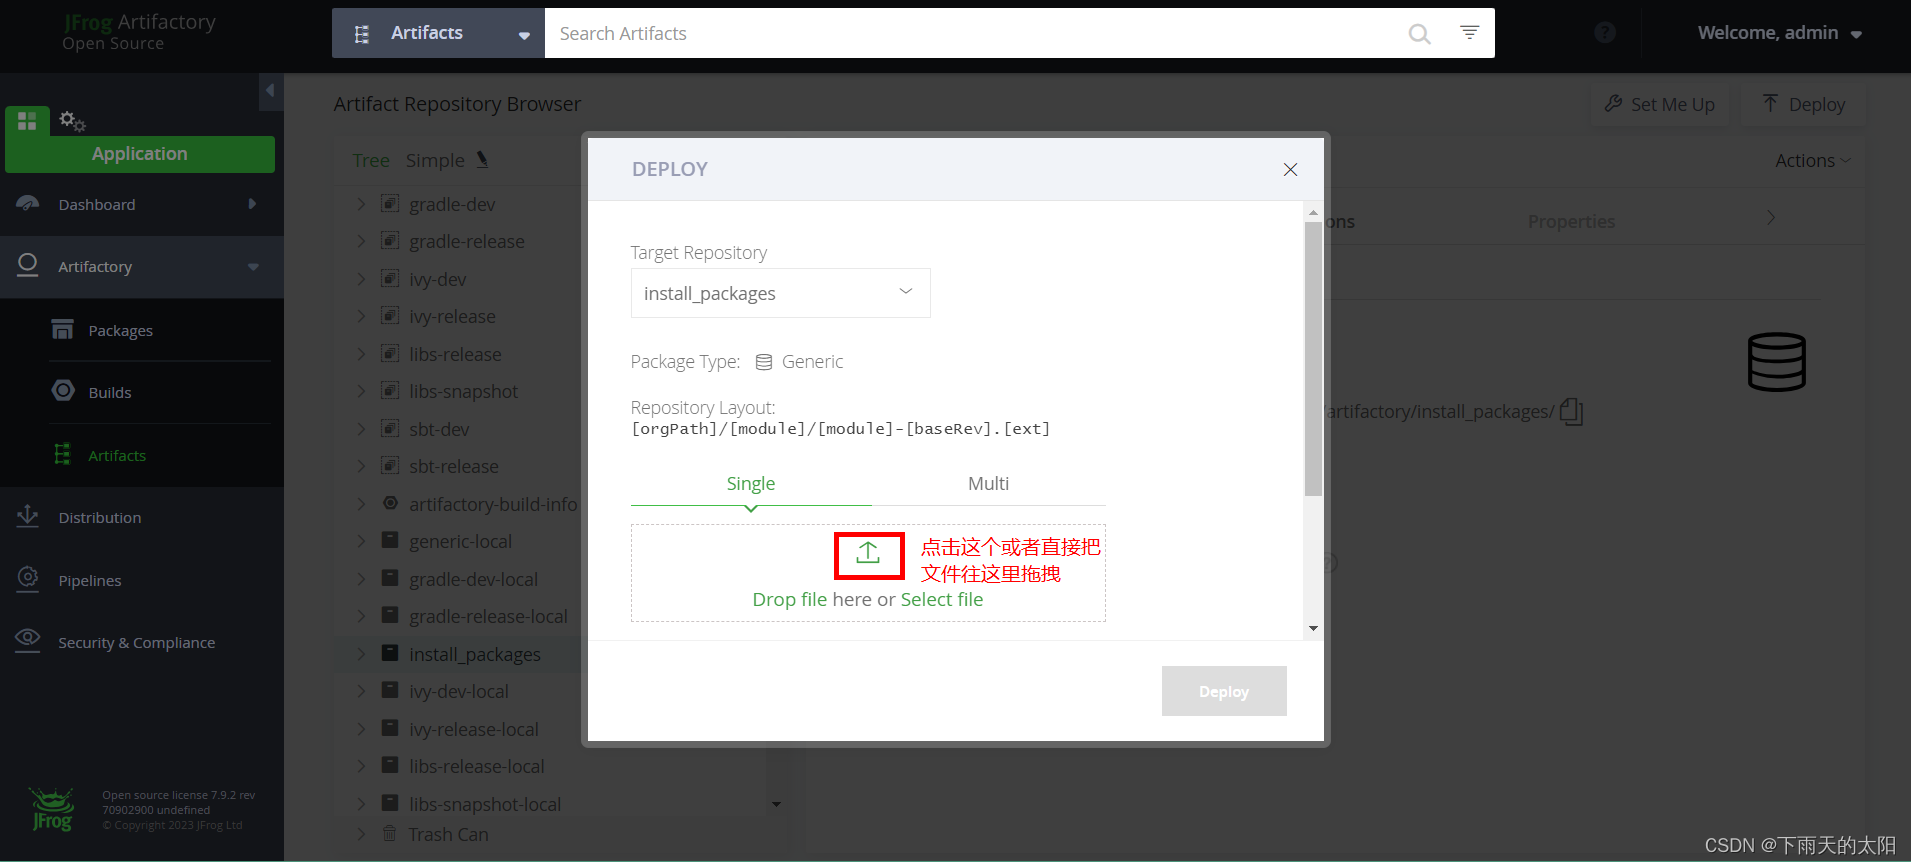This screenshot has height=865, width=1911.
Task: Select the gradle-dev-local repository
Action: tap(473, 580)
